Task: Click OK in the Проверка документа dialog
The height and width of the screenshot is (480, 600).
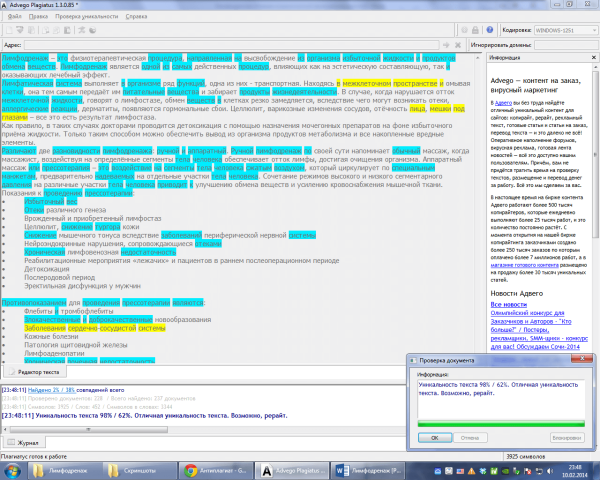Action: tap(435, 438)
